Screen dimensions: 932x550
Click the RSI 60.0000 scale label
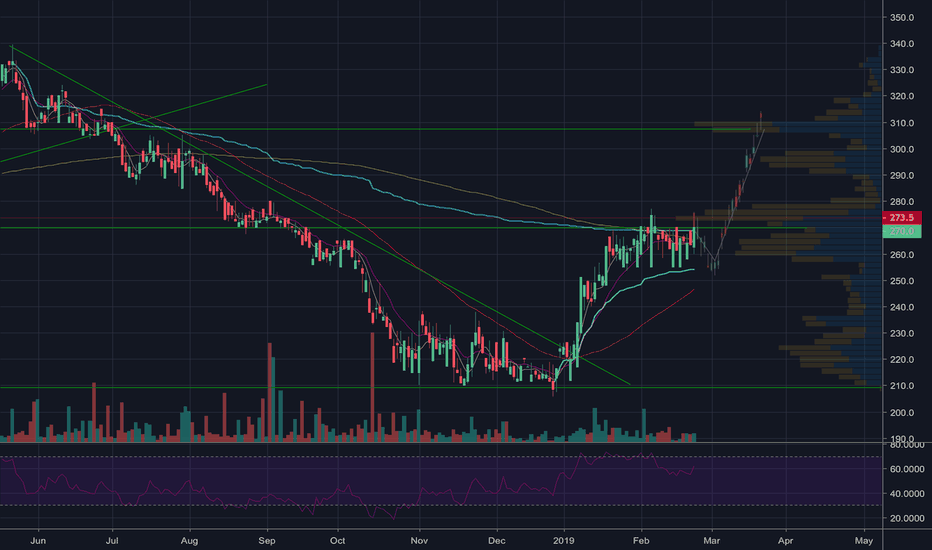click(x=906, y=469)
